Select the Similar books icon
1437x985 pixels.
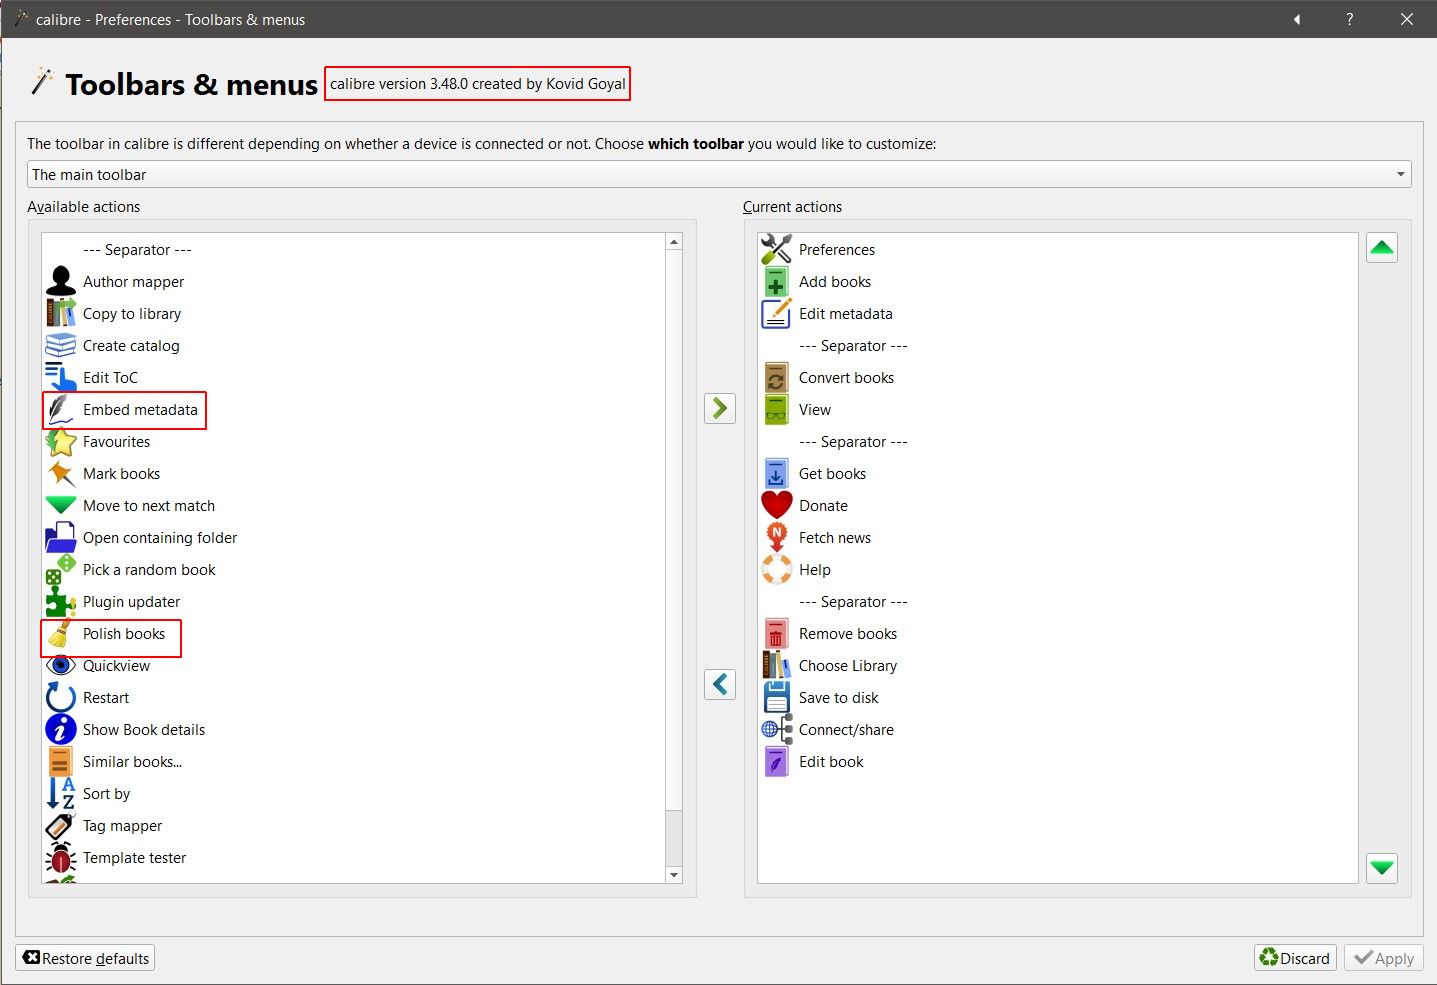tap(61, 762)
